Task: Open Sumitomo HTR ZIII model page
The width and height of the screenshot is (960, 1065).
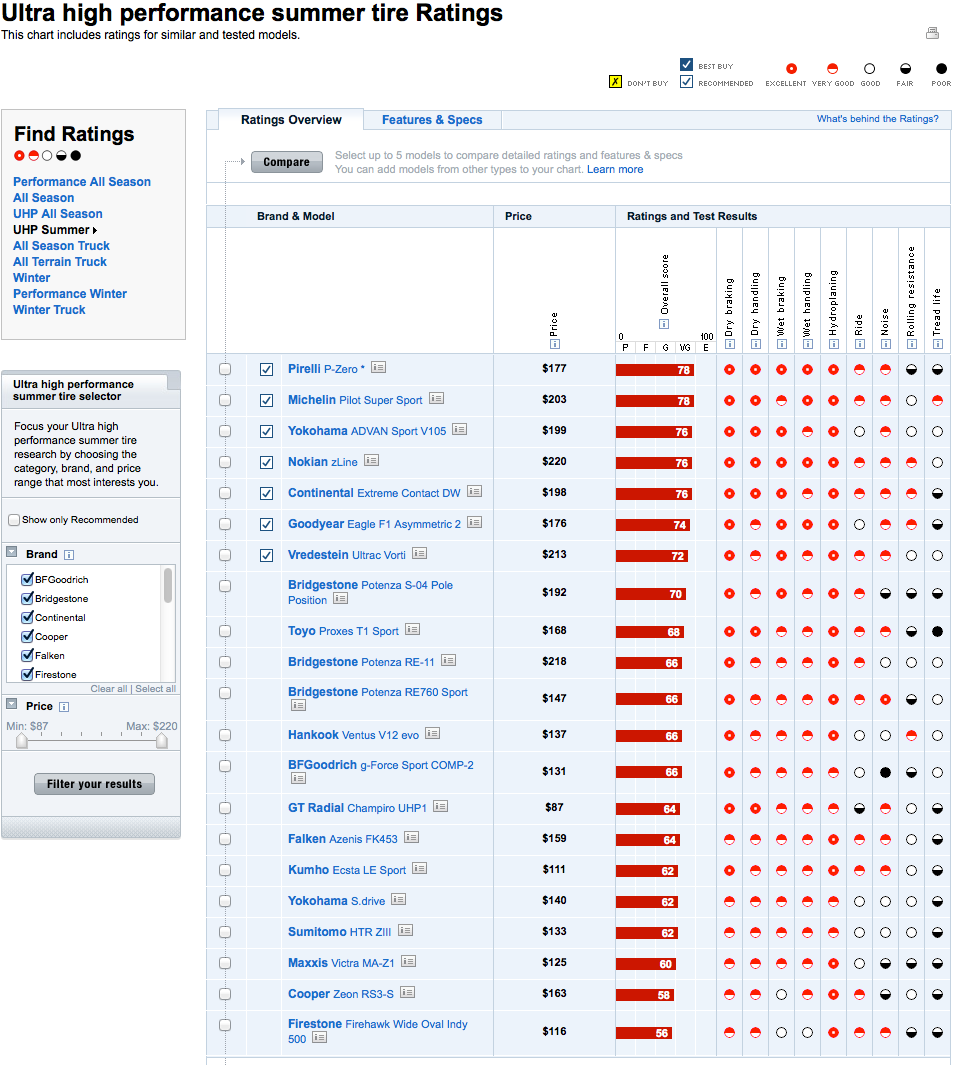Action: (x=339, y=932)
